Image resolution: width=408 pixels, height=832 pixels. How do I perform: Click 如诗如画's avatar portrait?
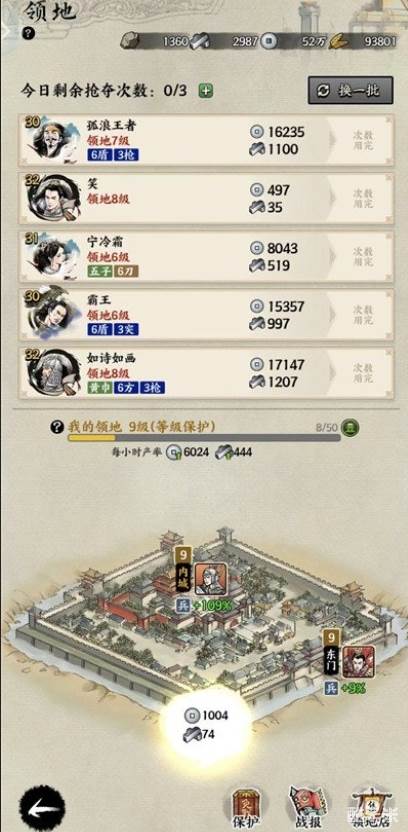click(x=51, y=373)
